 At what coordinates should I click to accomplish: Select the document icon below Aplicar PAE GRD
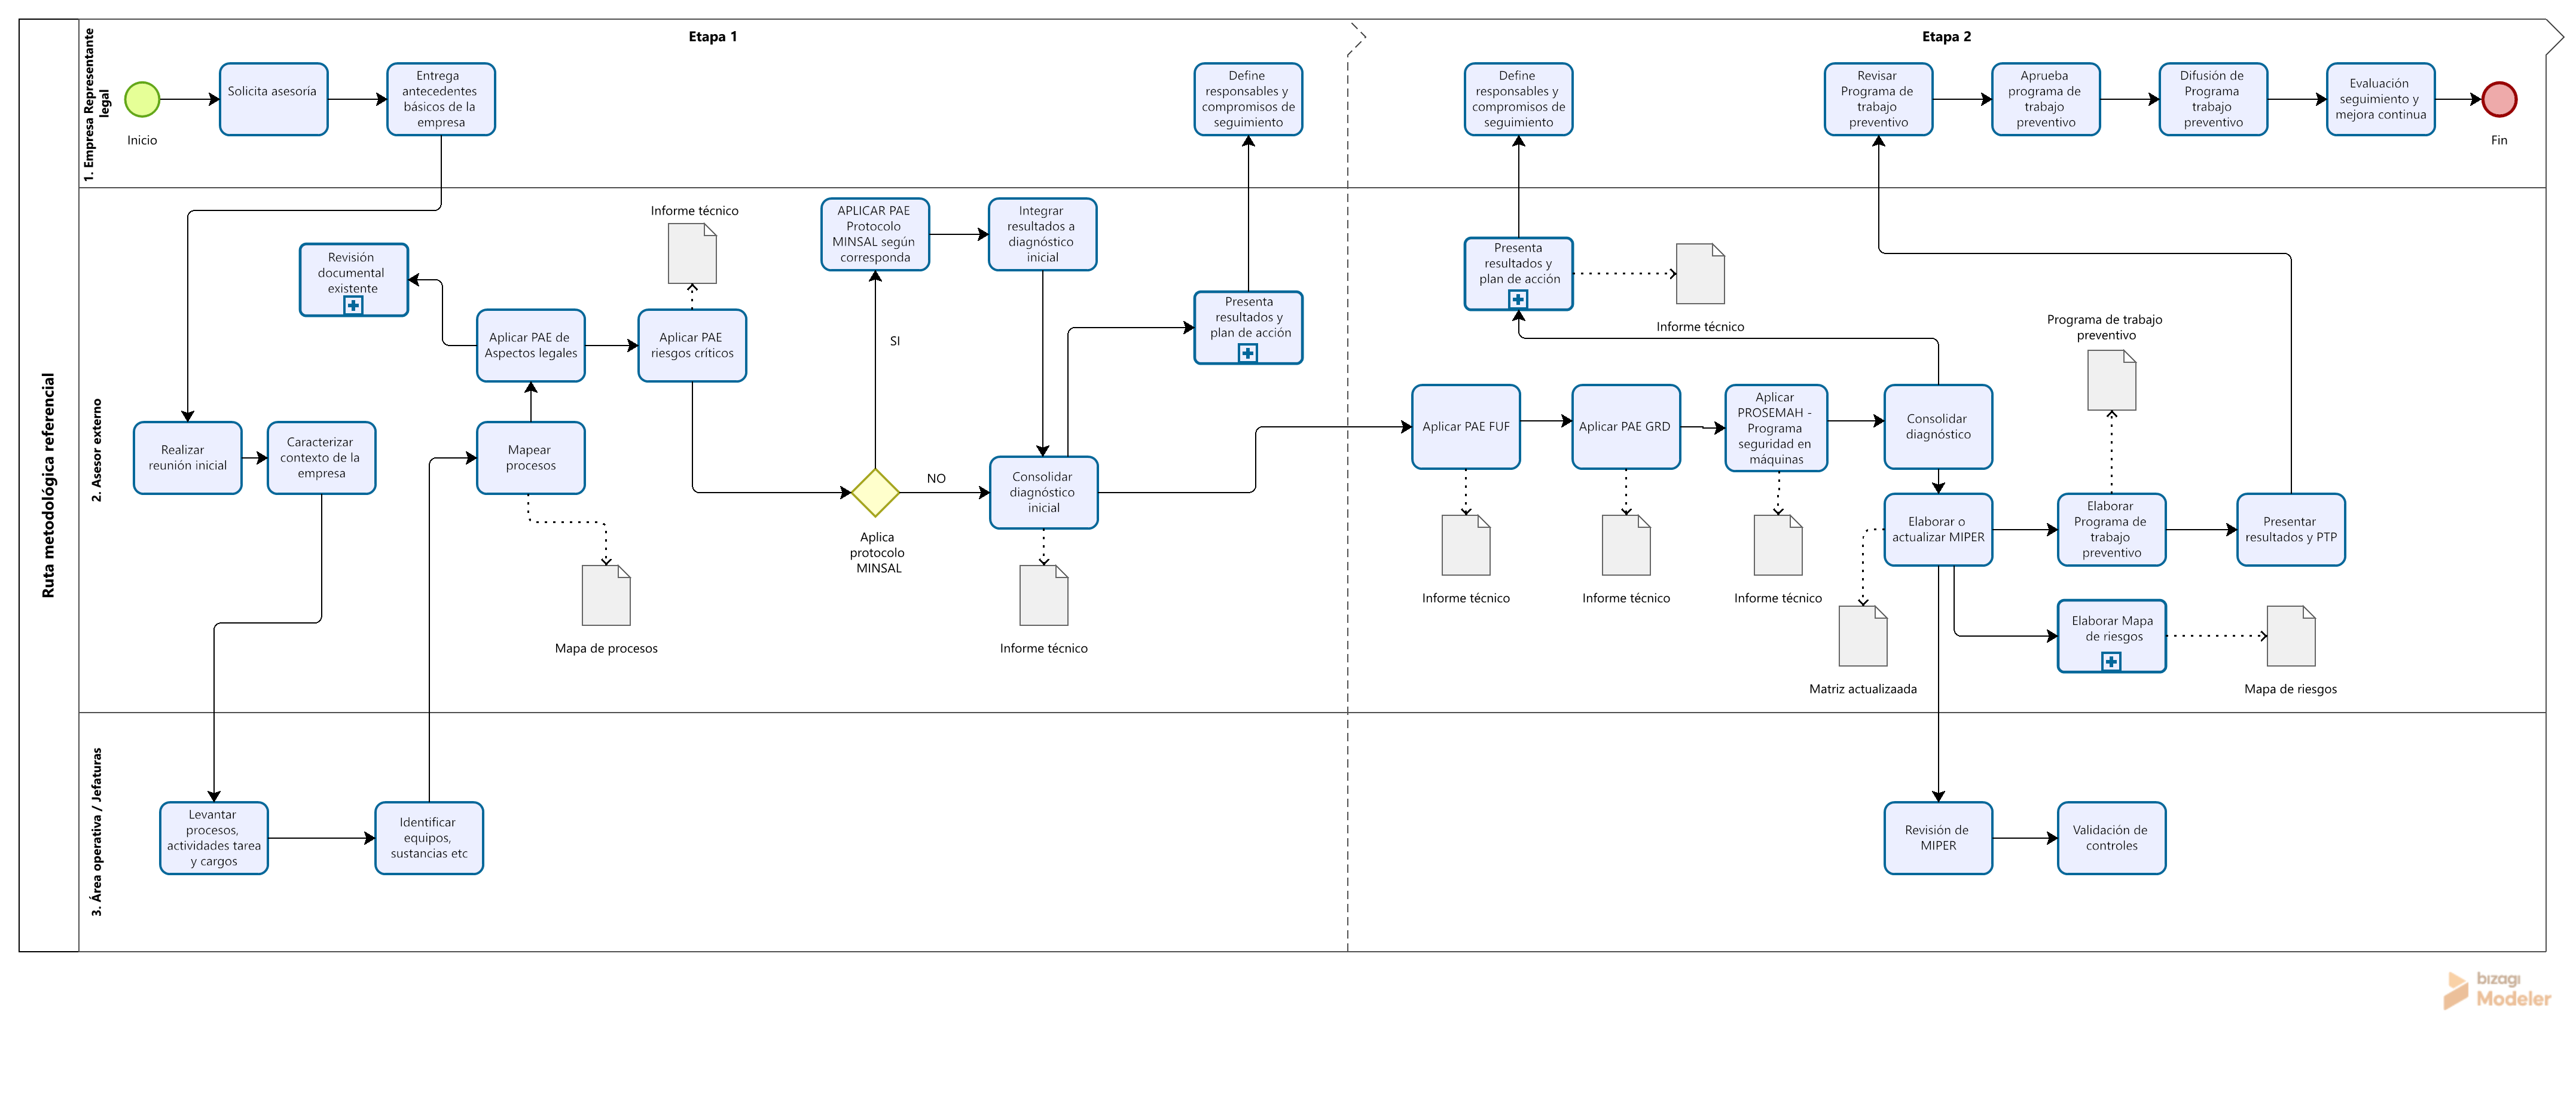click(1626, 545)
